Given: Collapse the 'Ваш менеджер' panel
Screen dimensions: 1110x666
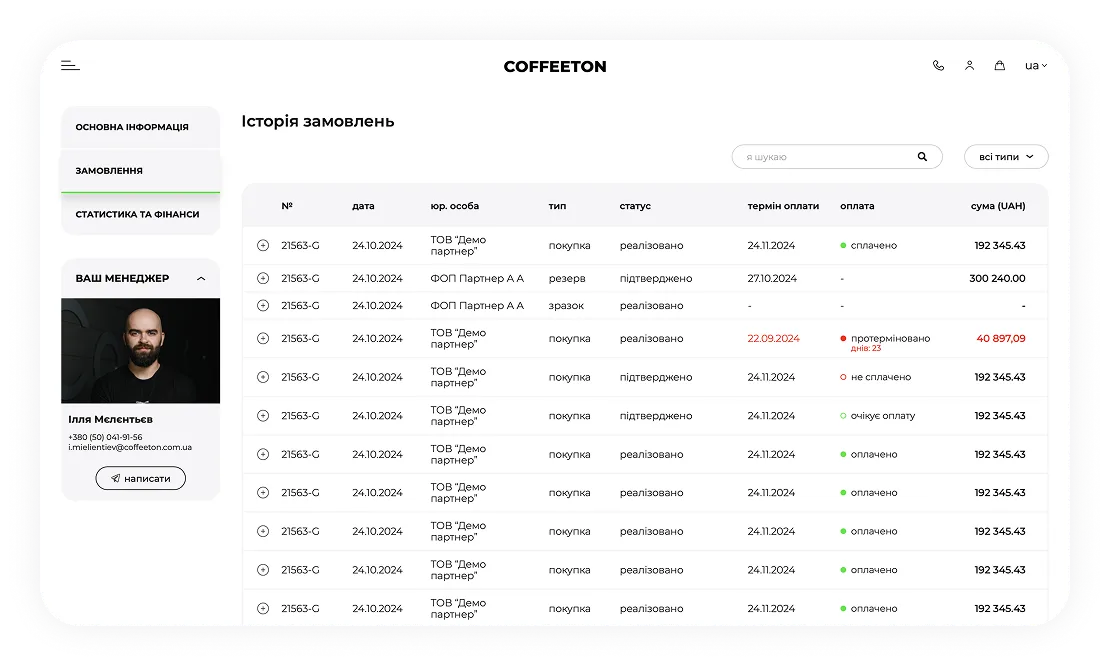Looking at the screenshot, I should coord(201,278).
